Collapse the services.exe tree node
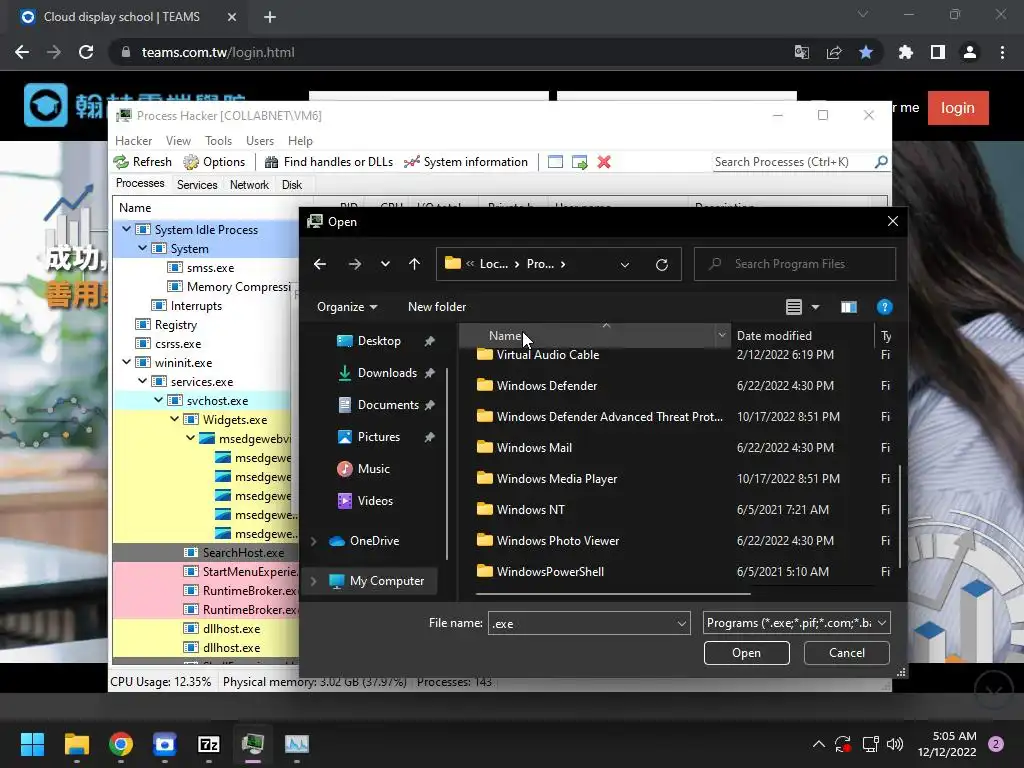The height and width of the screenshot is (768, 1024). click(x=142, y=381)
